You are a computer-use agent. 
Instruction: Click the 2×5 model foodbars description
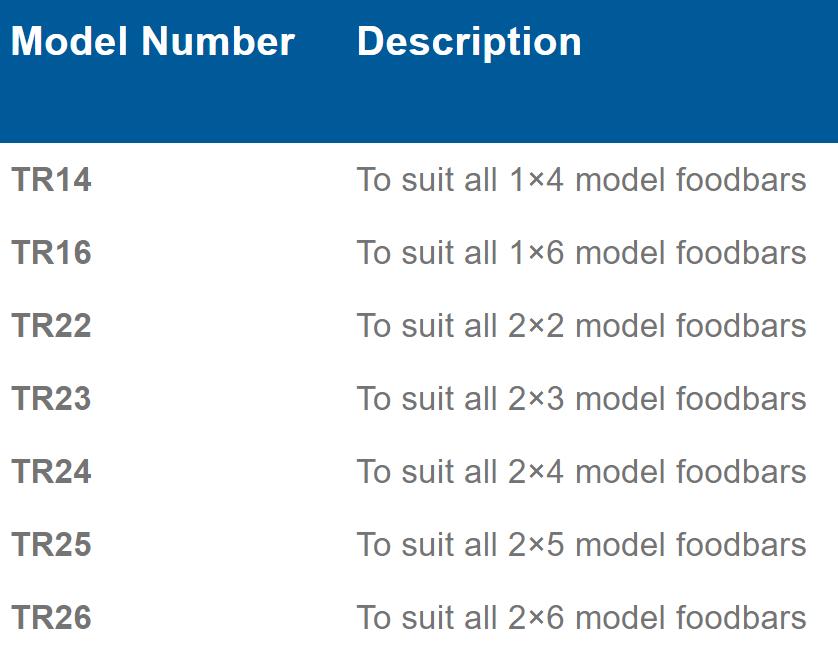581,546
